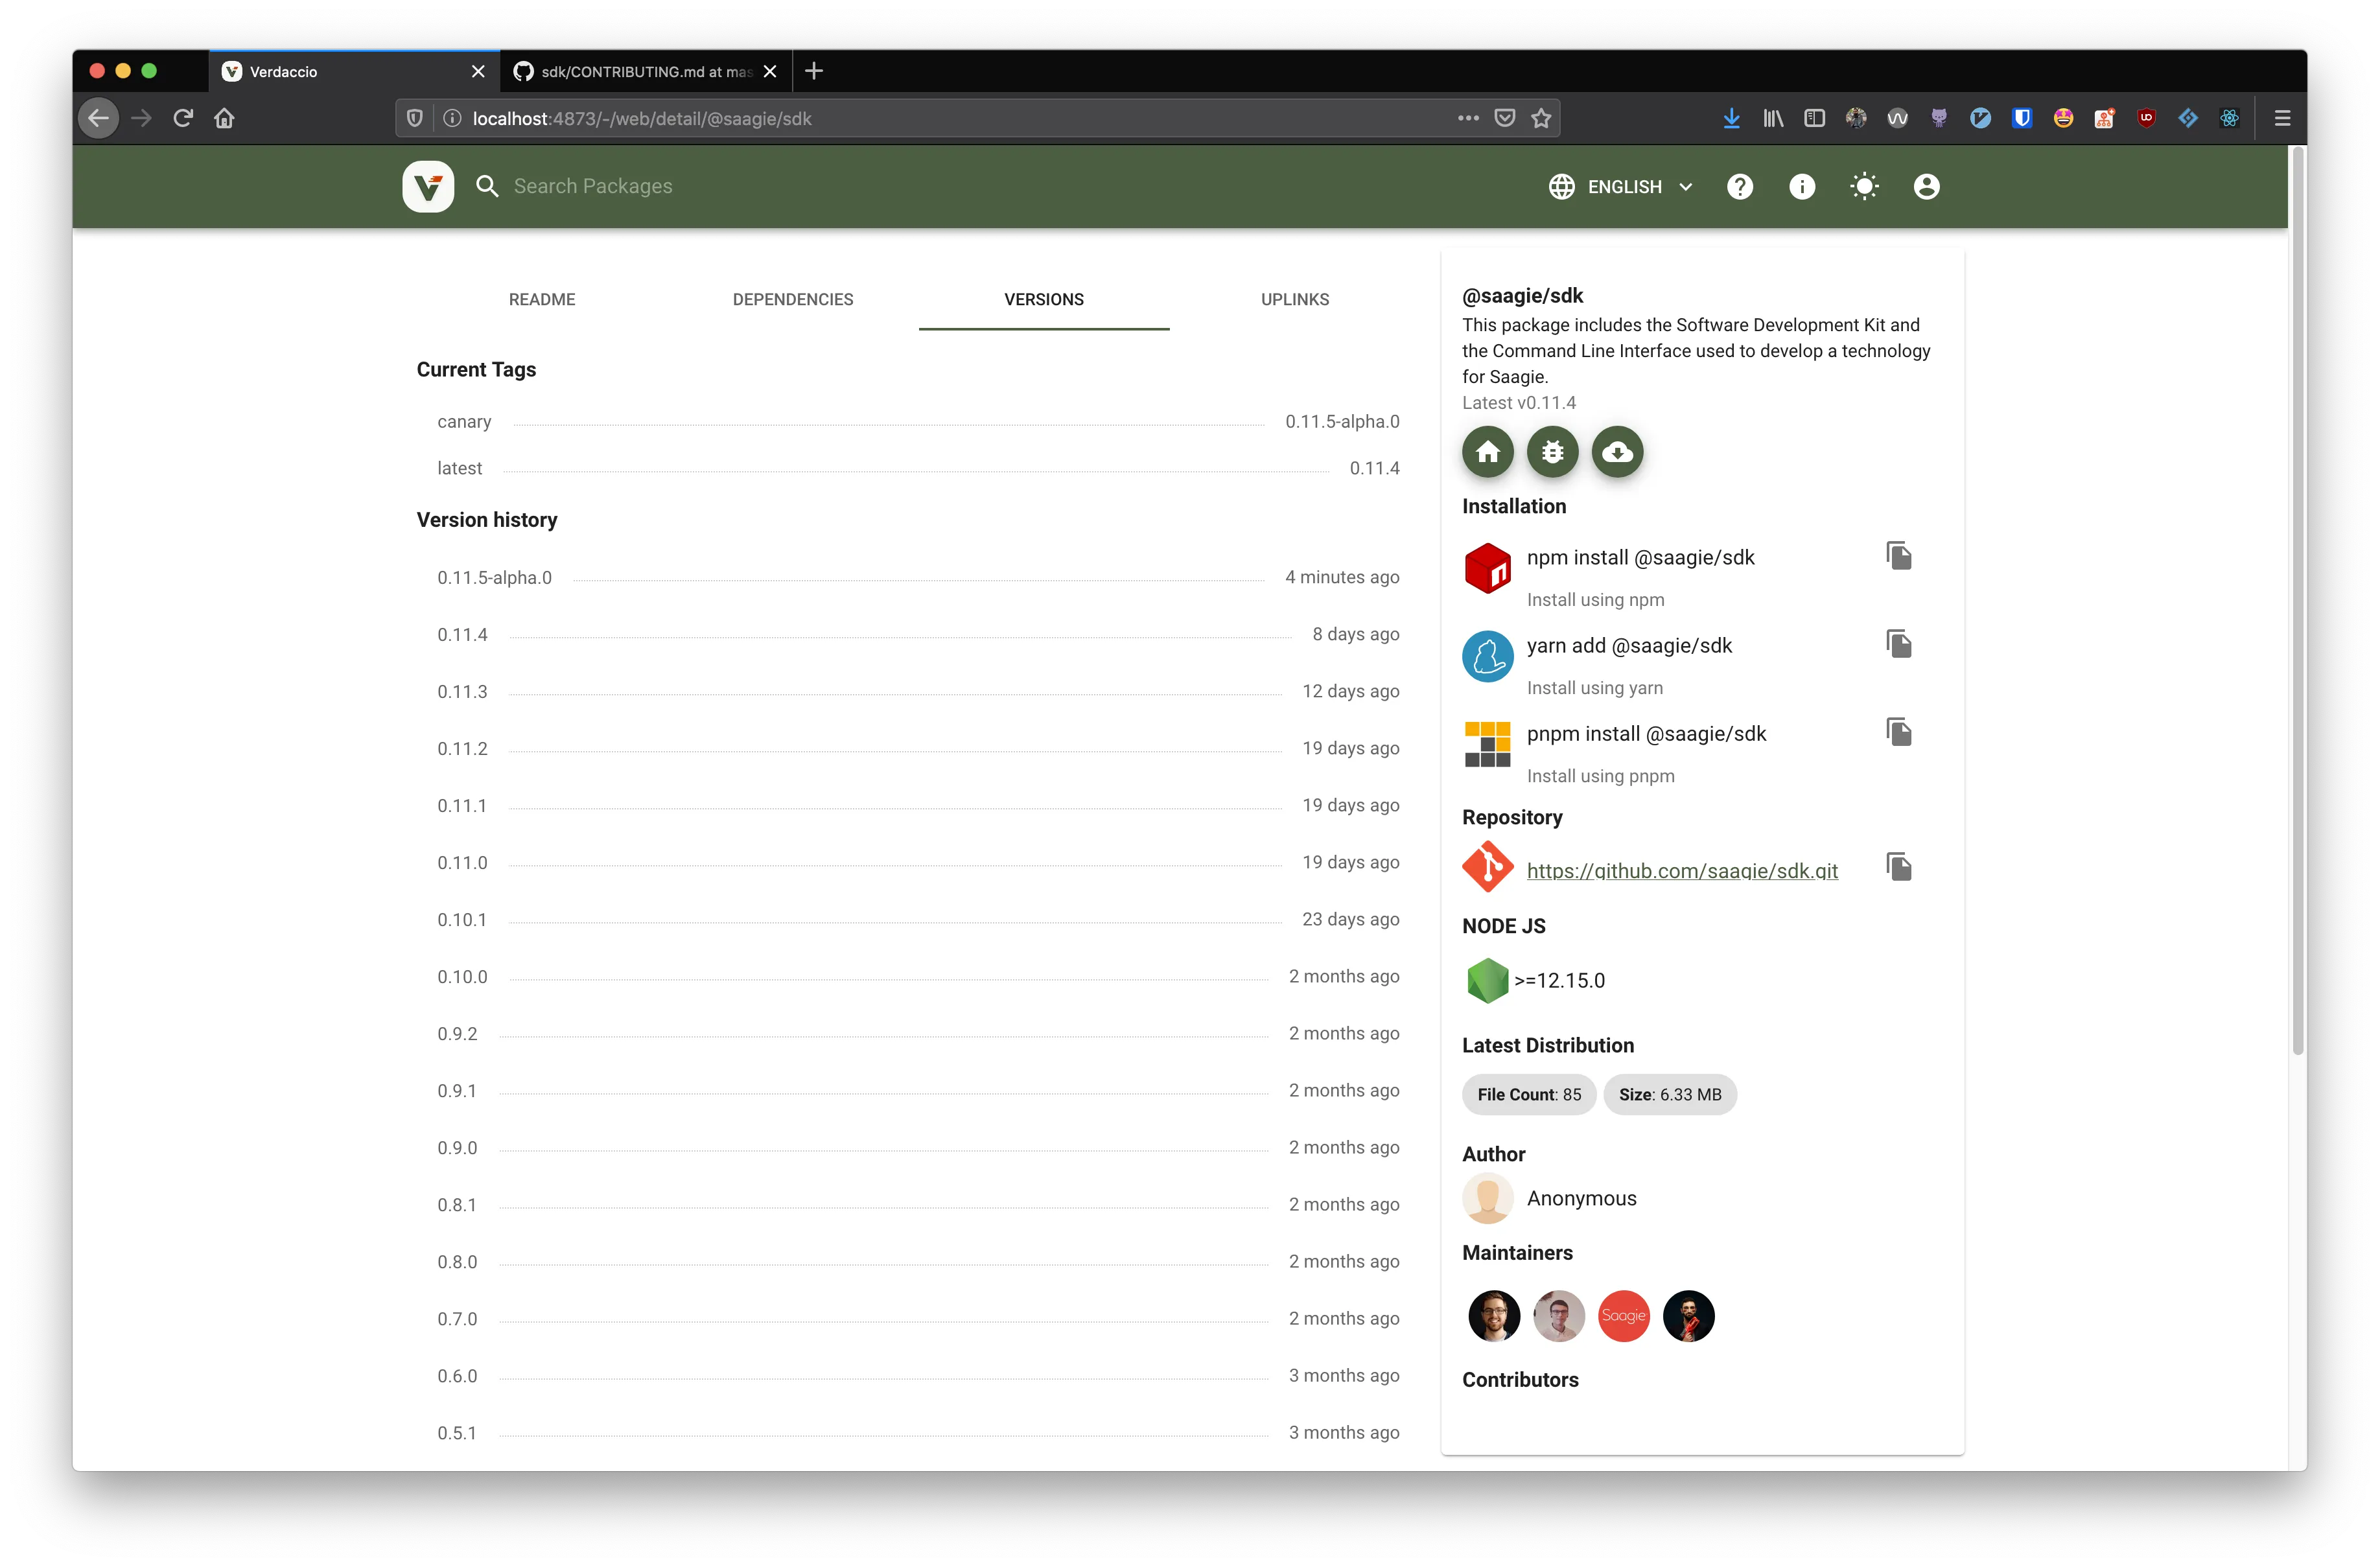The width and height of the screenshot is (2380, 1567).
Task: Open the page actions three-dots menu
Action: pos(1468,118)
